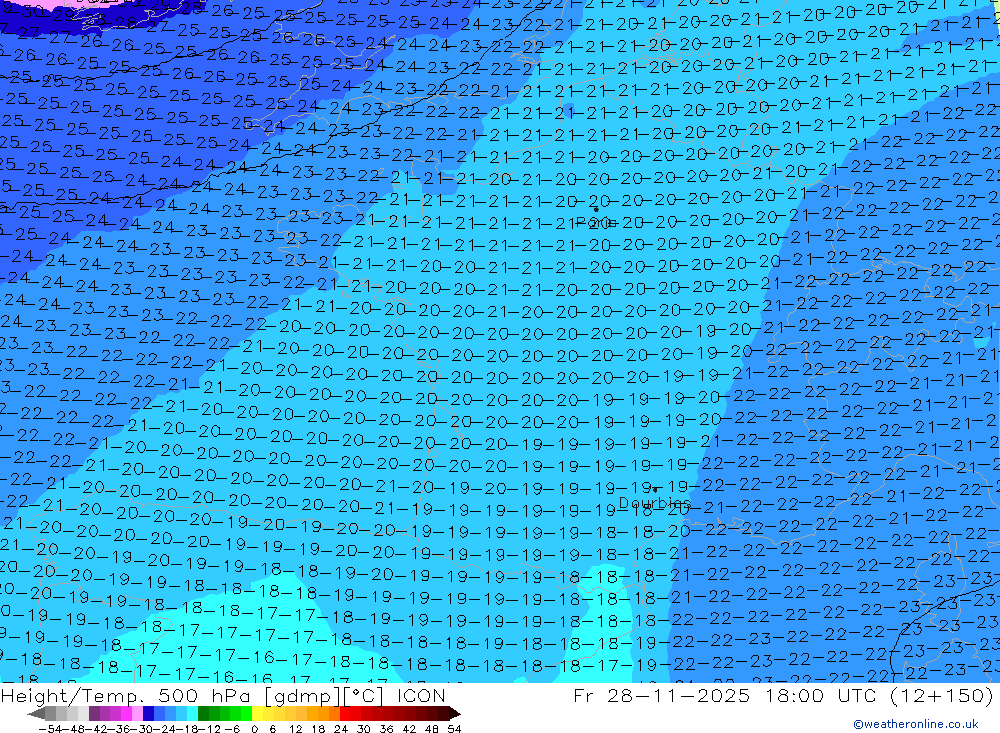Click the '(12+150)' forecast run label
1000x733 pixels.
click(943, 696)
